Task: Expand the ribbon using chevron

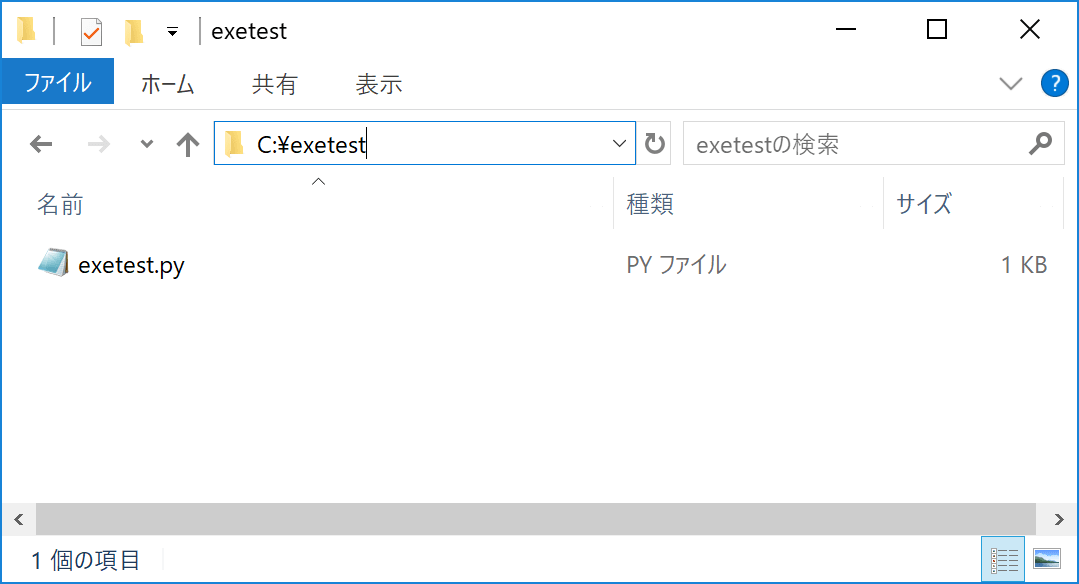Action: tap(1011, 84)
